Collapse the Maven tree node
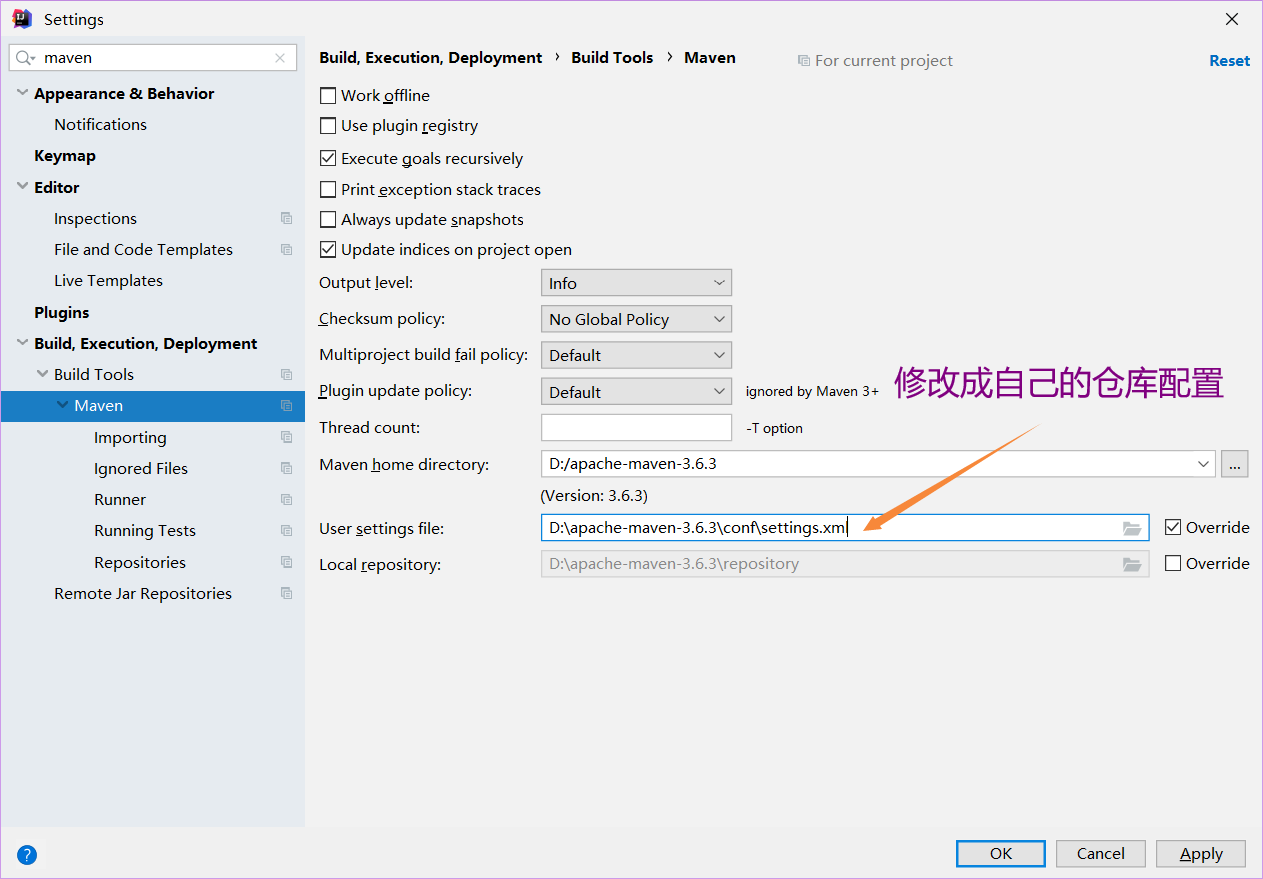The width and height of the screenshot is (1263, 879). point(63,405)
